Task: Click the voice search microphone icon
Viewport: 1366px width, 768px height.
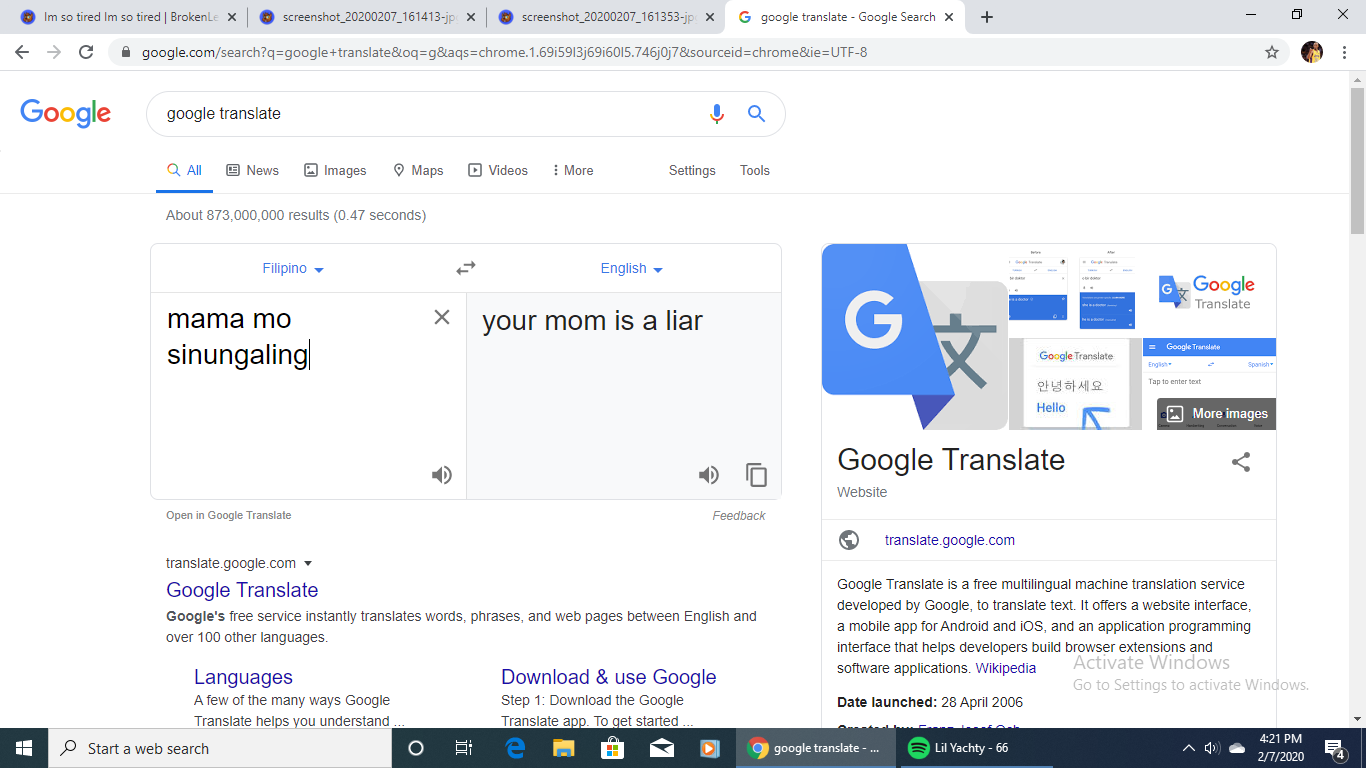Action: tap(716, 114)
